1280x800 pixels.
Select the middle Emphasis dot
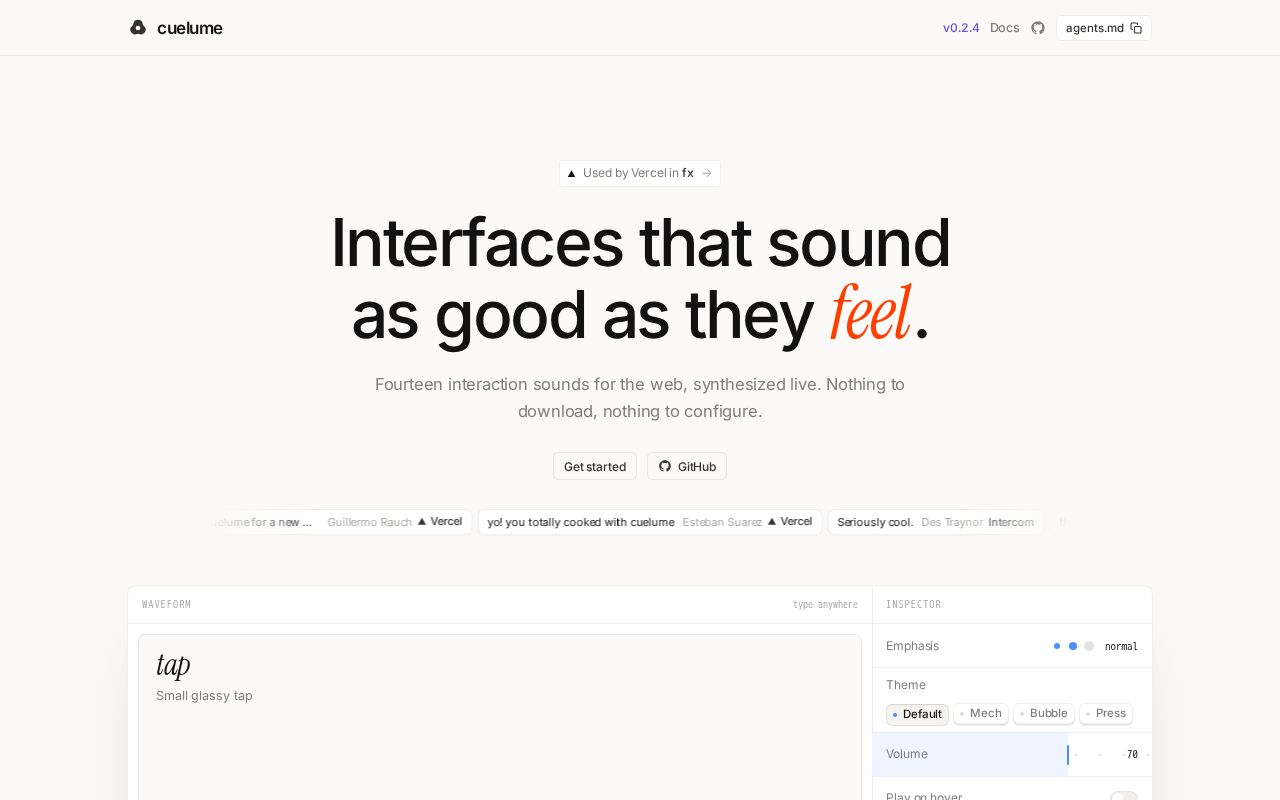click(1073, 646)
